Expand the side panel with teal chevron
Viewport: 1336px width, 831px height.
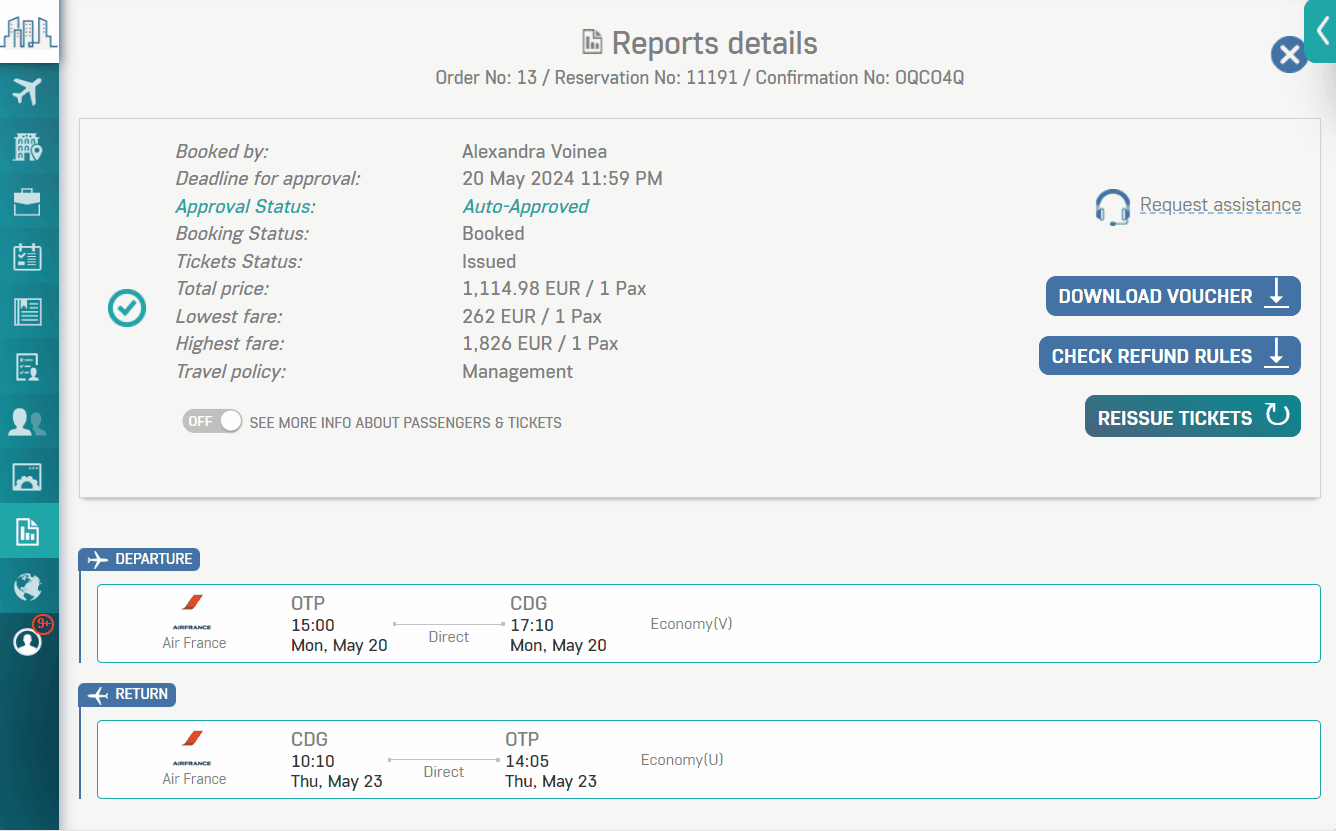tap(1322, 32)
